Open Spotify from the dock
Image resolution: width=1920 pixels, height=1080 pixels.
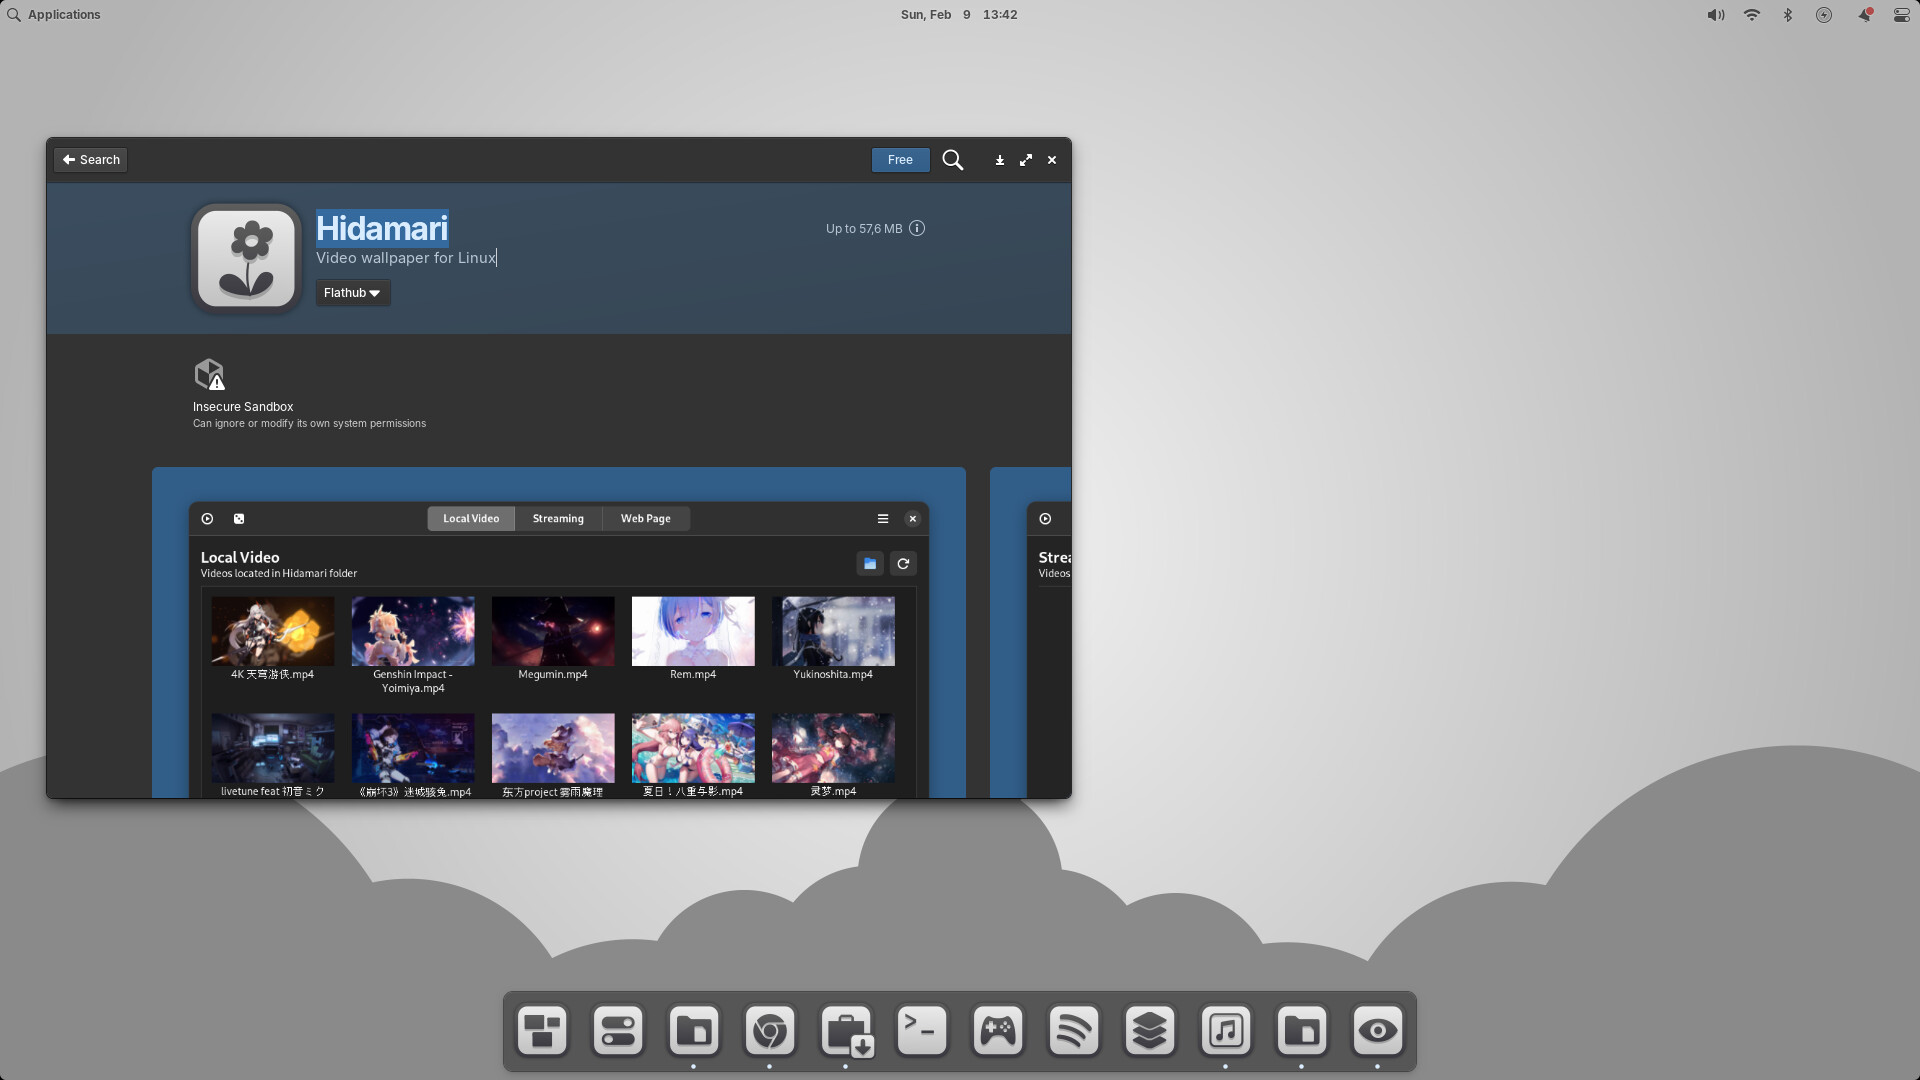1074,1031
